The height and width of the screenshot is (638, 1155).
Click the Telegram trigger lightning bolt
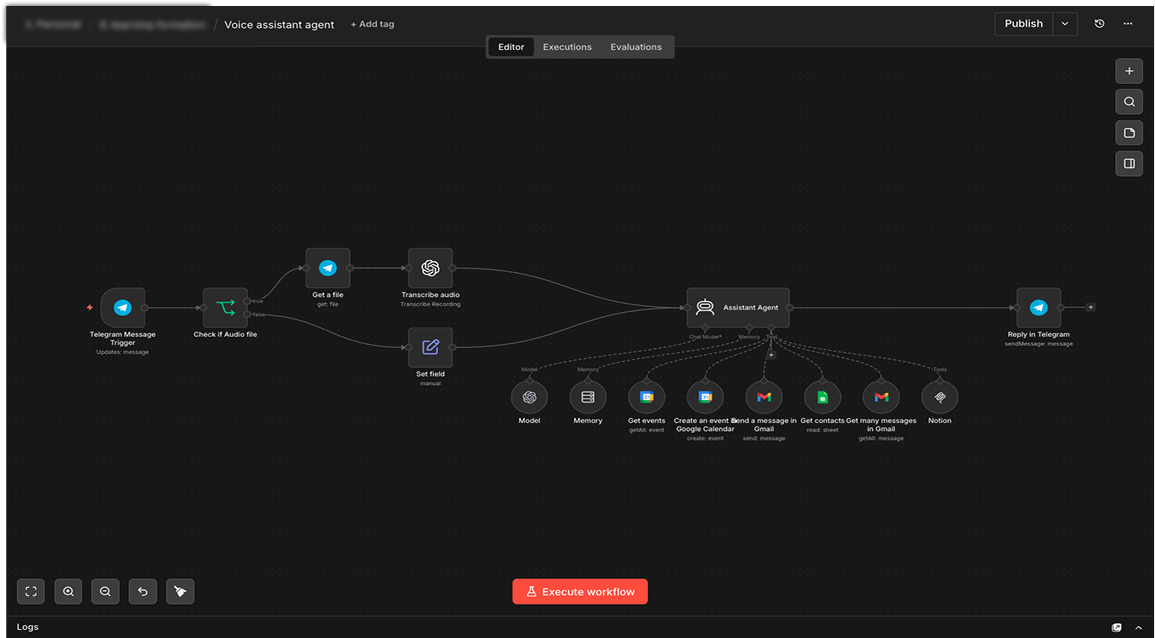coord(90,307)
